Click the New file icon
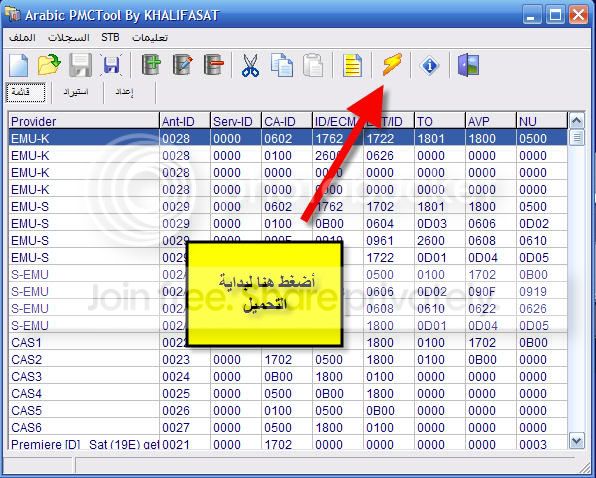The image size is (596, 478). (x=19, y=65)
